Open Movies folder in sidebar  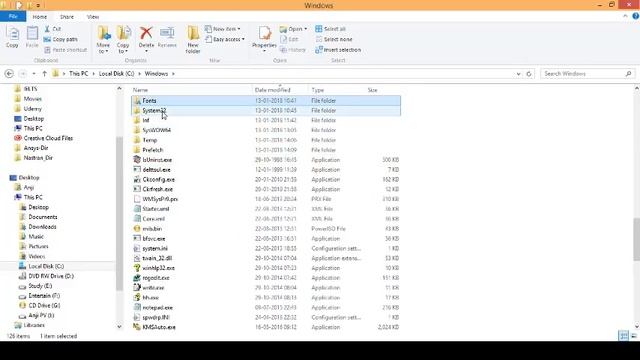click(x=28, y=99)
